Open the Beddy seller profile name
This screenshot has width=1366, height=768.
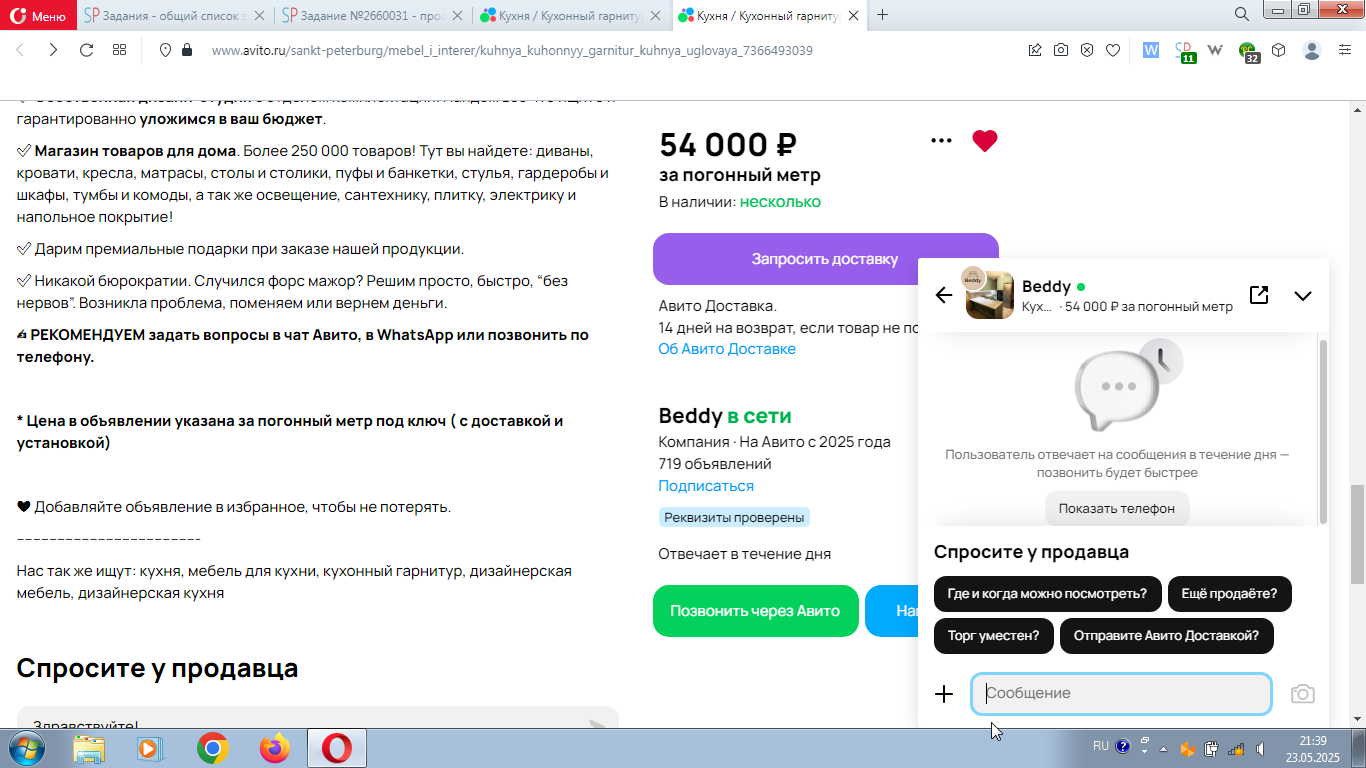(690, 416)
